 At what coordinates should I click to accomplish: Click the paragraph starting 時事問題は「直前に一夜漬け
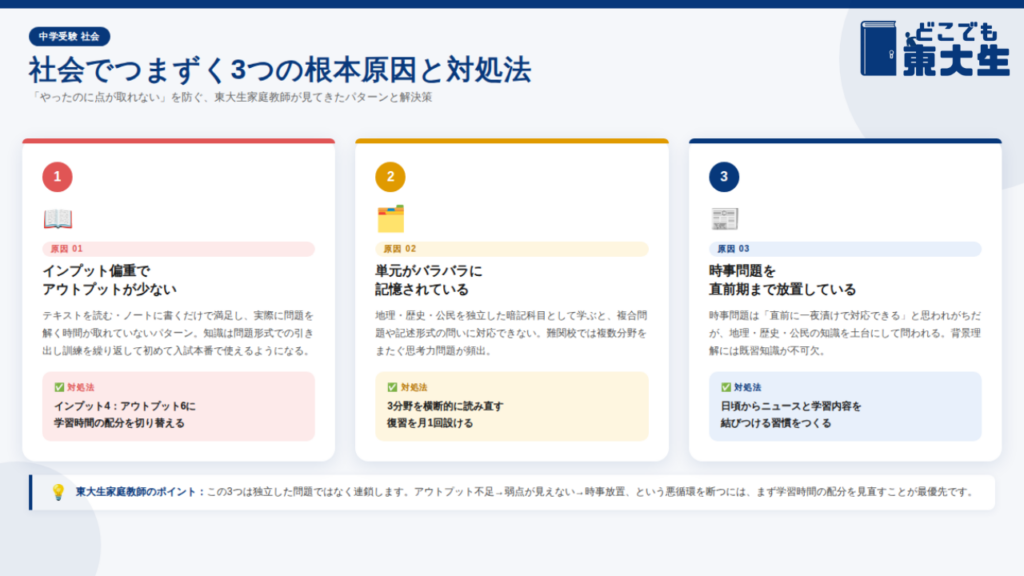point(845,333)
